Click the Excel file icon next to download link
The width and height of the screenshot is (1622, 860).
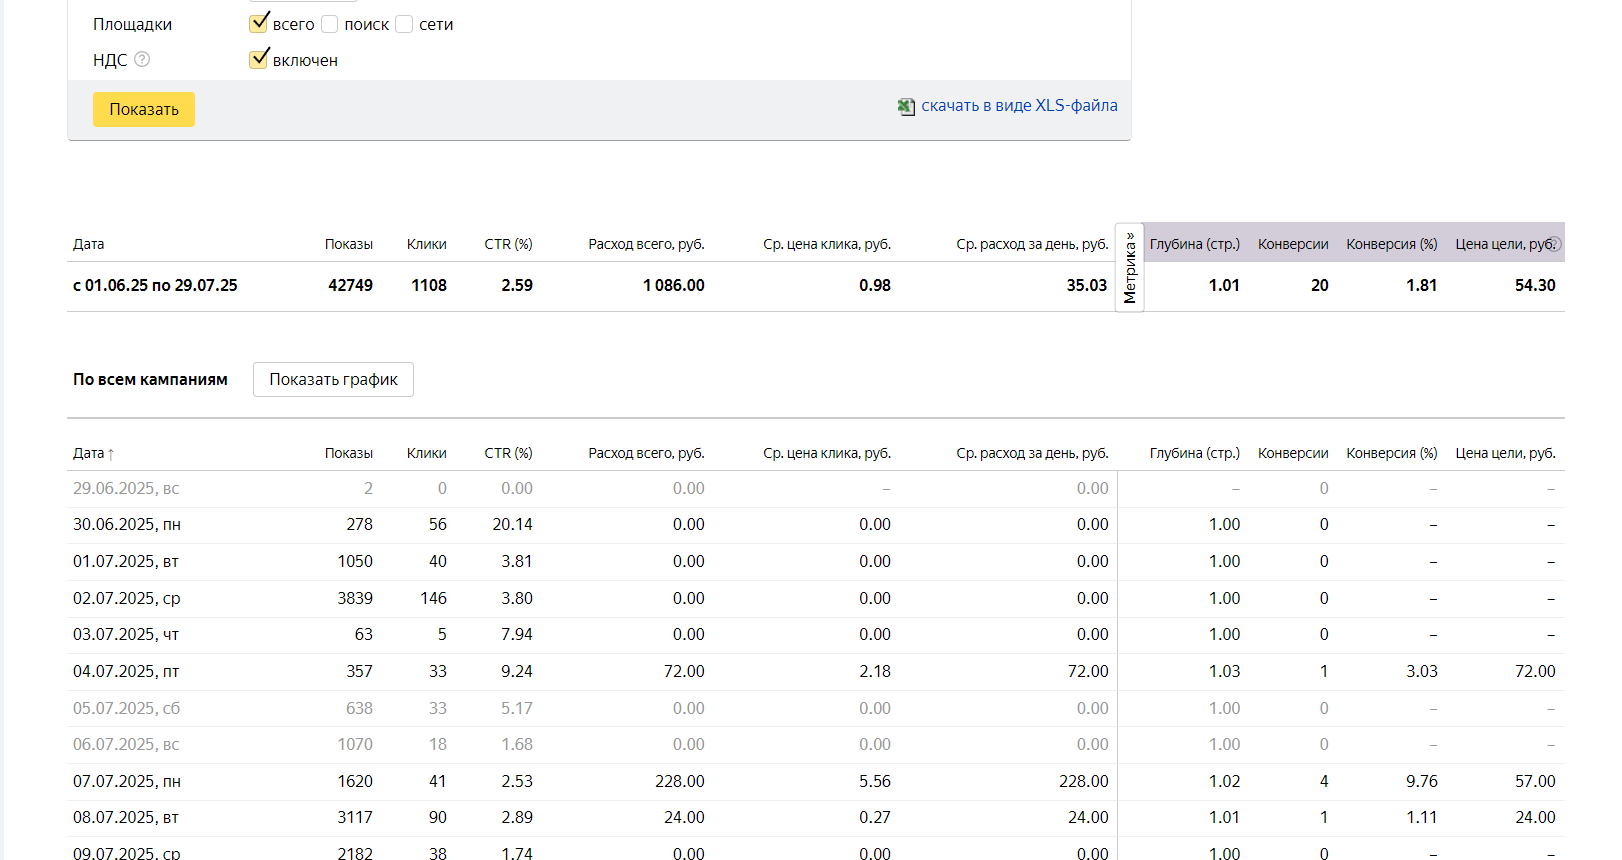[x=906, y=107]
